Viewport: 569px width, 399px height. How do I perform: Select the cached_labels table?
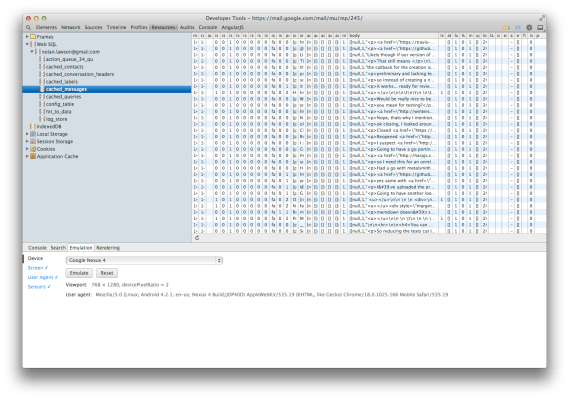click(x=62, y=82)
